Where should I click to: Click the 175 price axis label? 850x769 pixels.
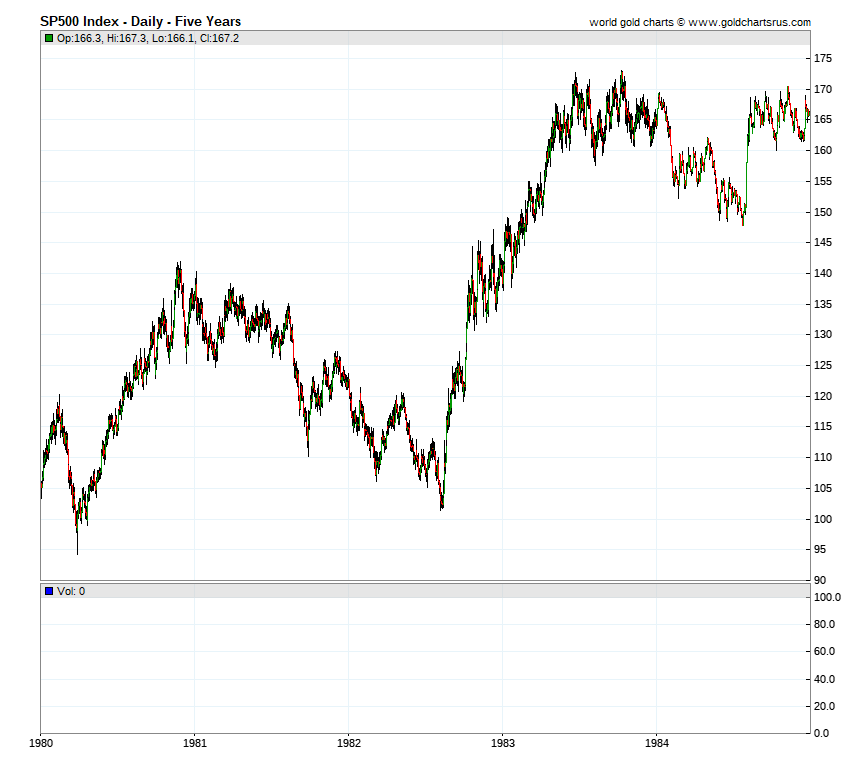point(823,59)
